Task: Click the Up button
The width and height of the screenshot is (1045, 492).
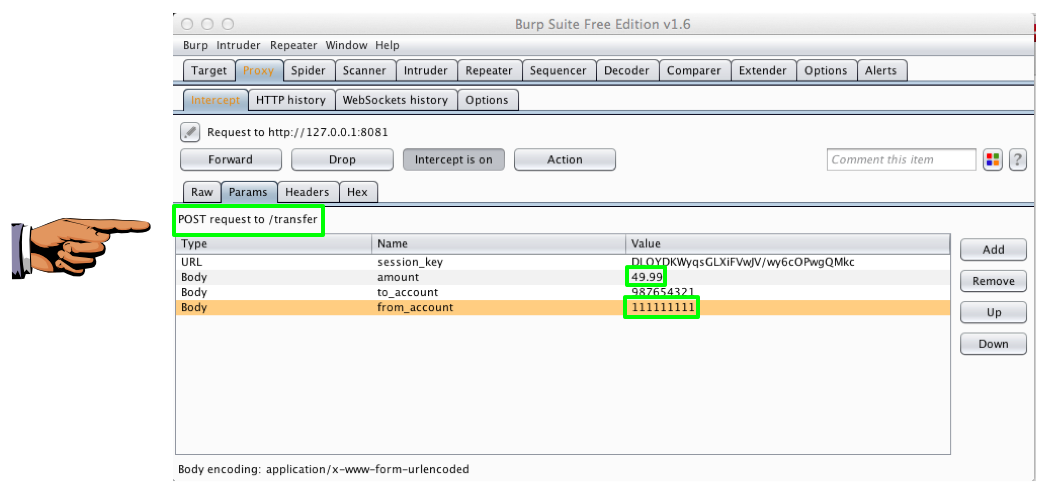Action: pyautogui.click(x=993, y=312)
